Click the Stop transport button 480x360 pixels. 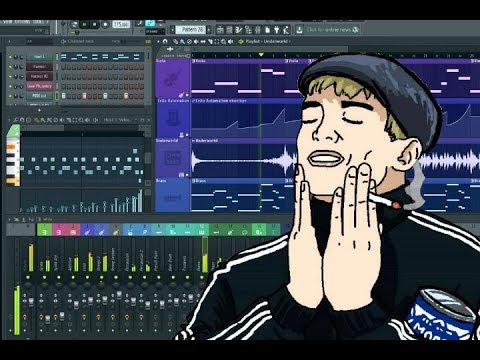coord(94,24)
